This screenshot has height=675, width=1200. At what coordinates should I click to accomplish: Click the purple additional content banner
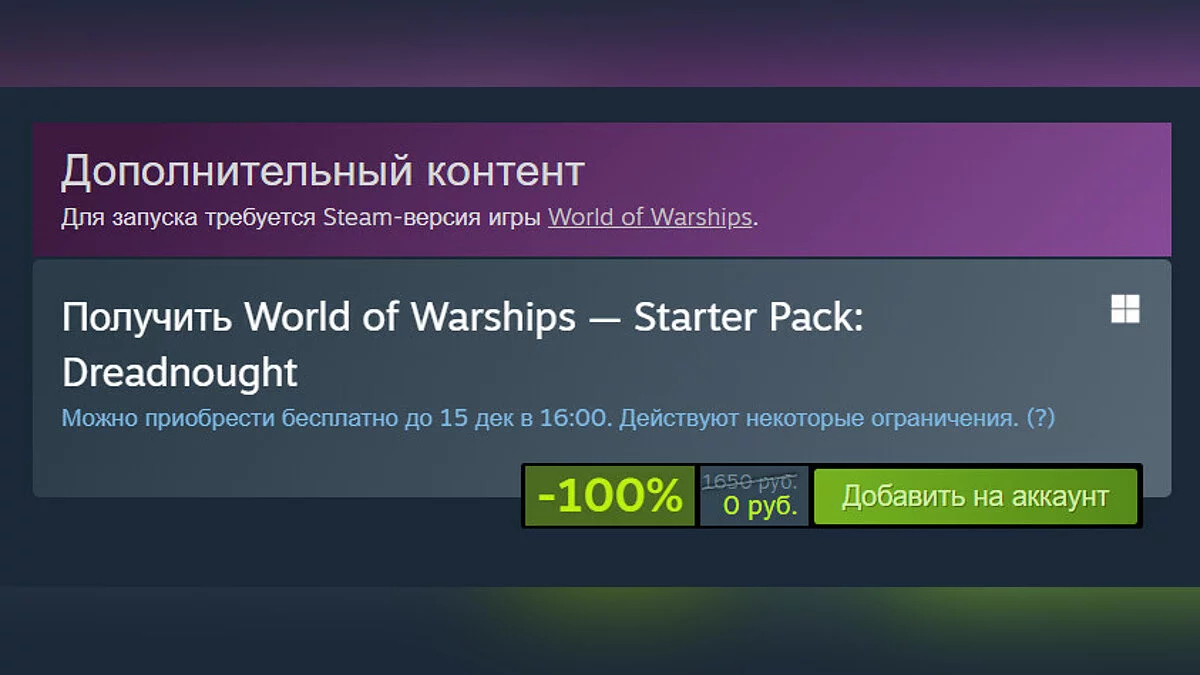pos(601,189)
